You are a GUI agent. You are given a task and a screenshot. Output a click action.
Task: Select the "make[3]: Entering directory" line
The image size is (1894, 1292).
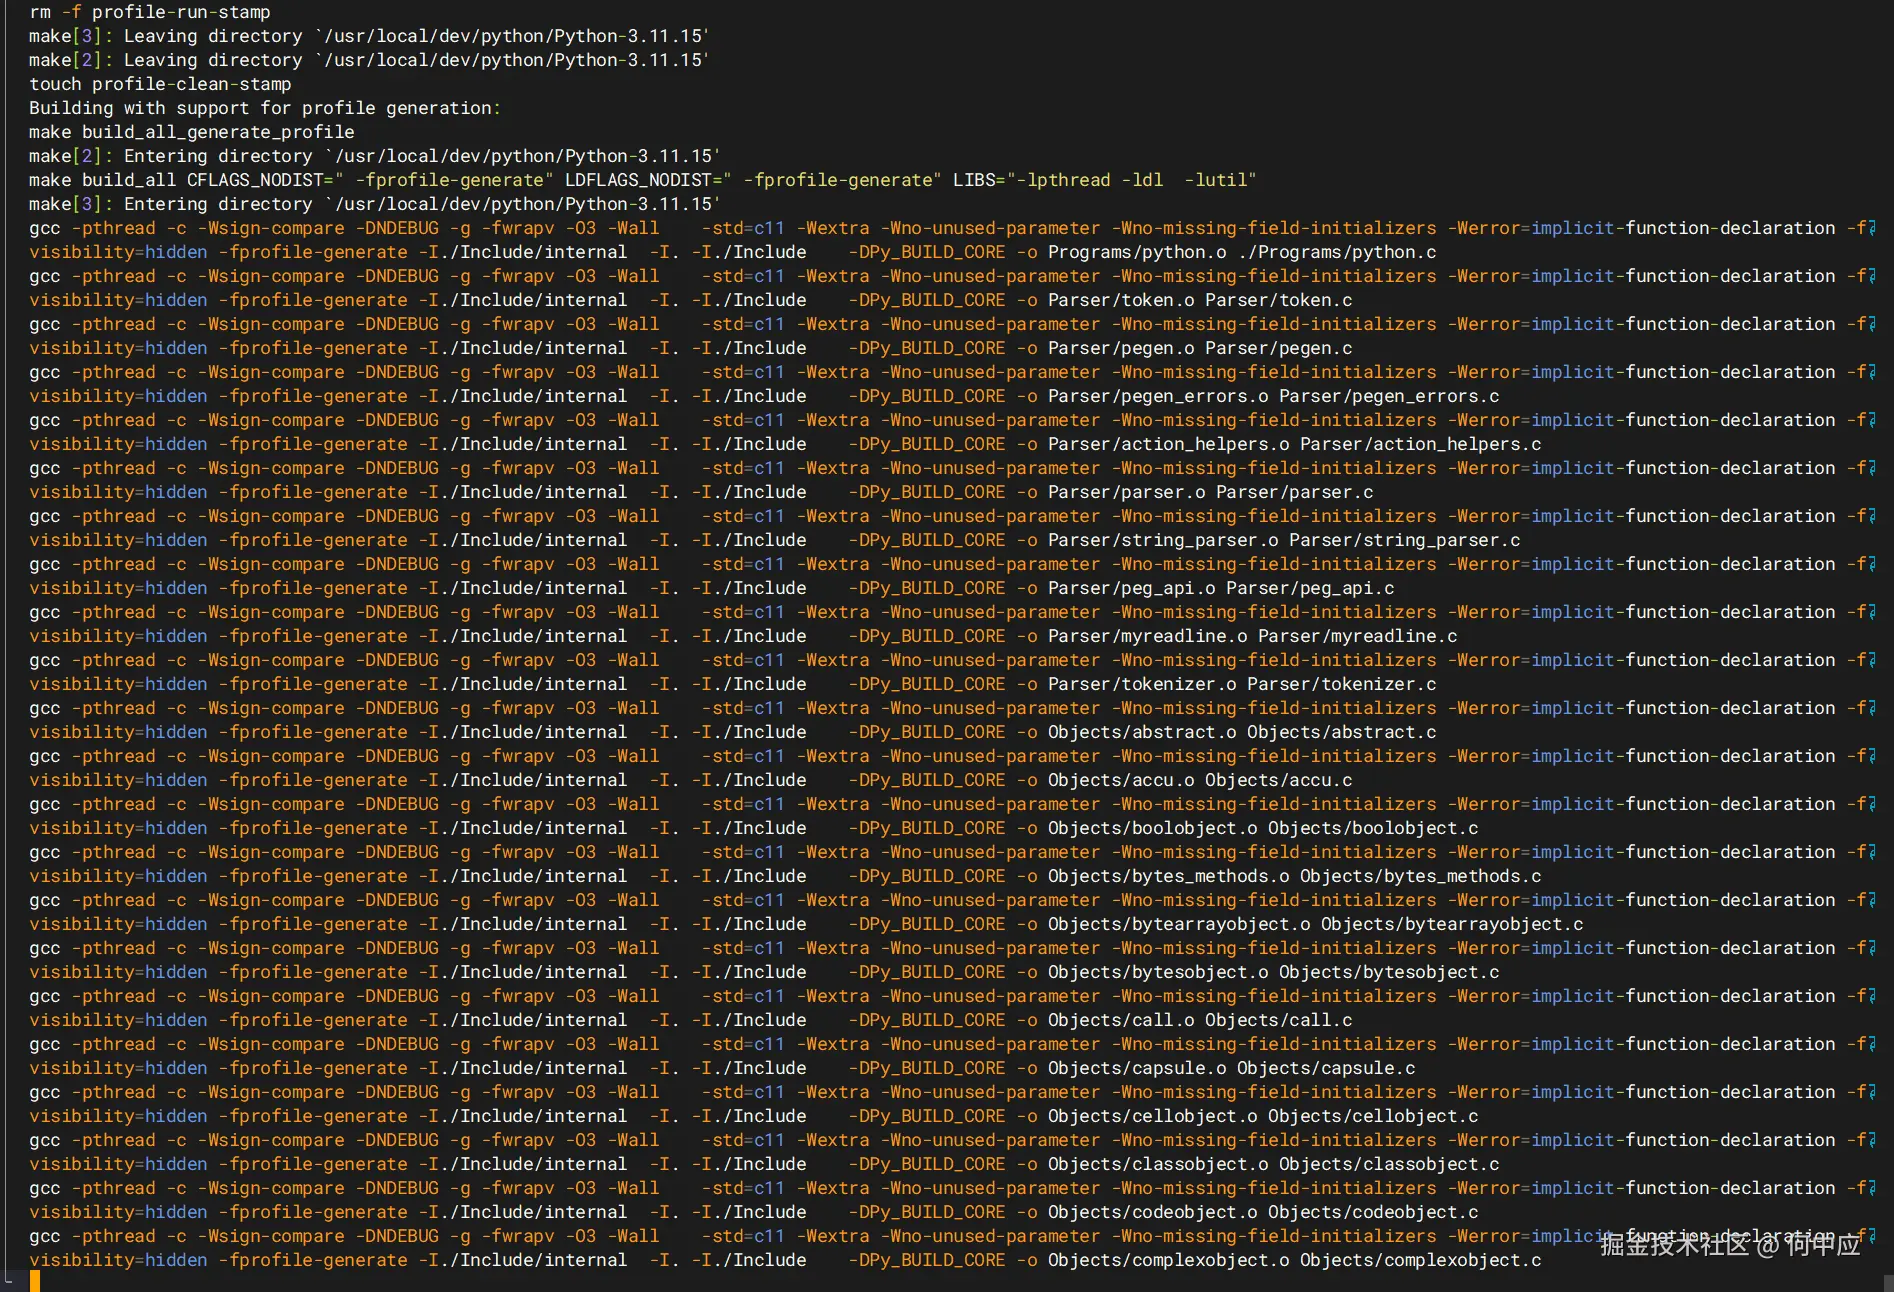(x=375, y=204)
